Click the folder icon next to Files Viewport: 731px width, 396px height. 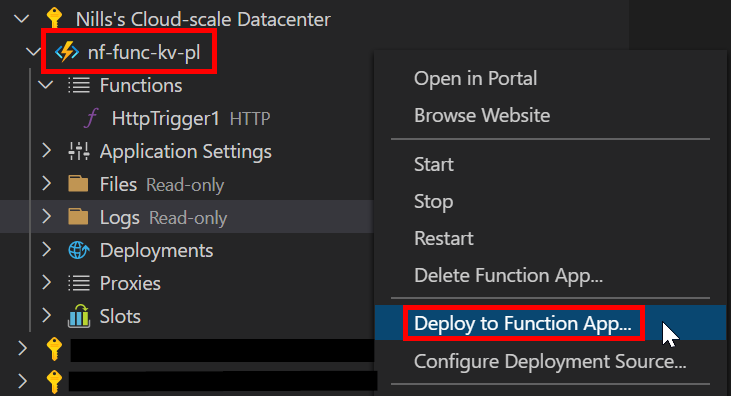pos(78,184)
